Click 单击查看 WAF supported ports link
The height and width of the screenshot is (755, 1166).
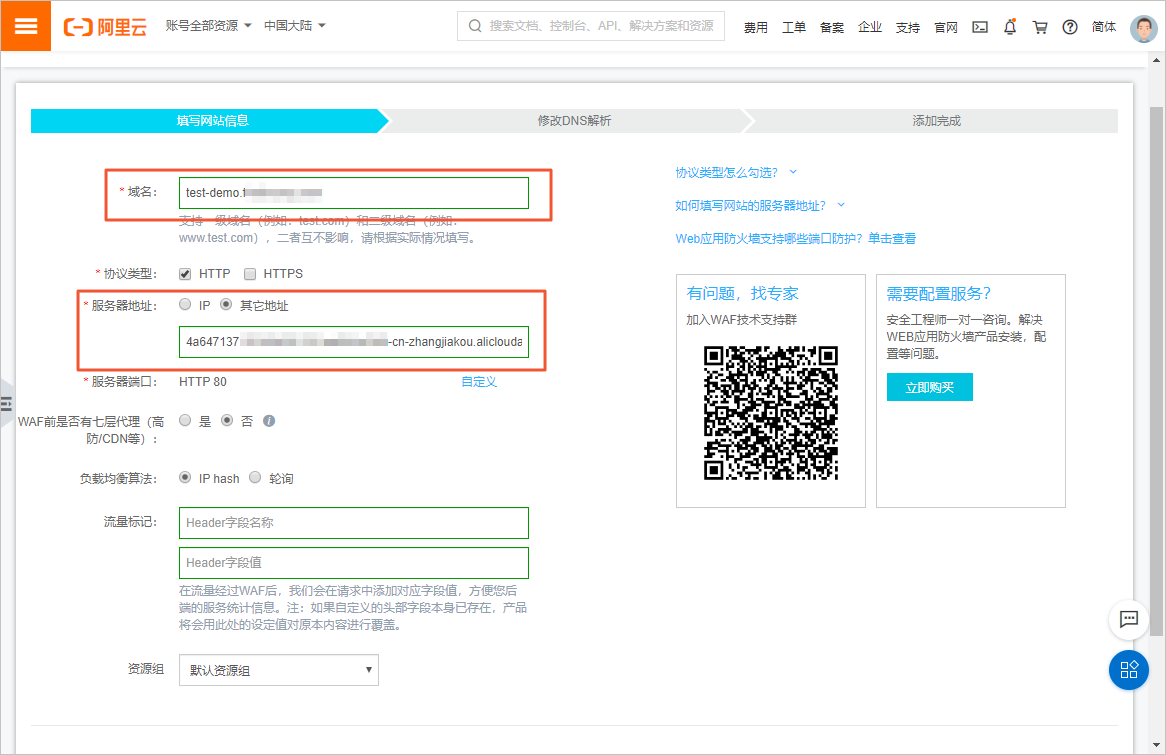[x=892, y=239]
